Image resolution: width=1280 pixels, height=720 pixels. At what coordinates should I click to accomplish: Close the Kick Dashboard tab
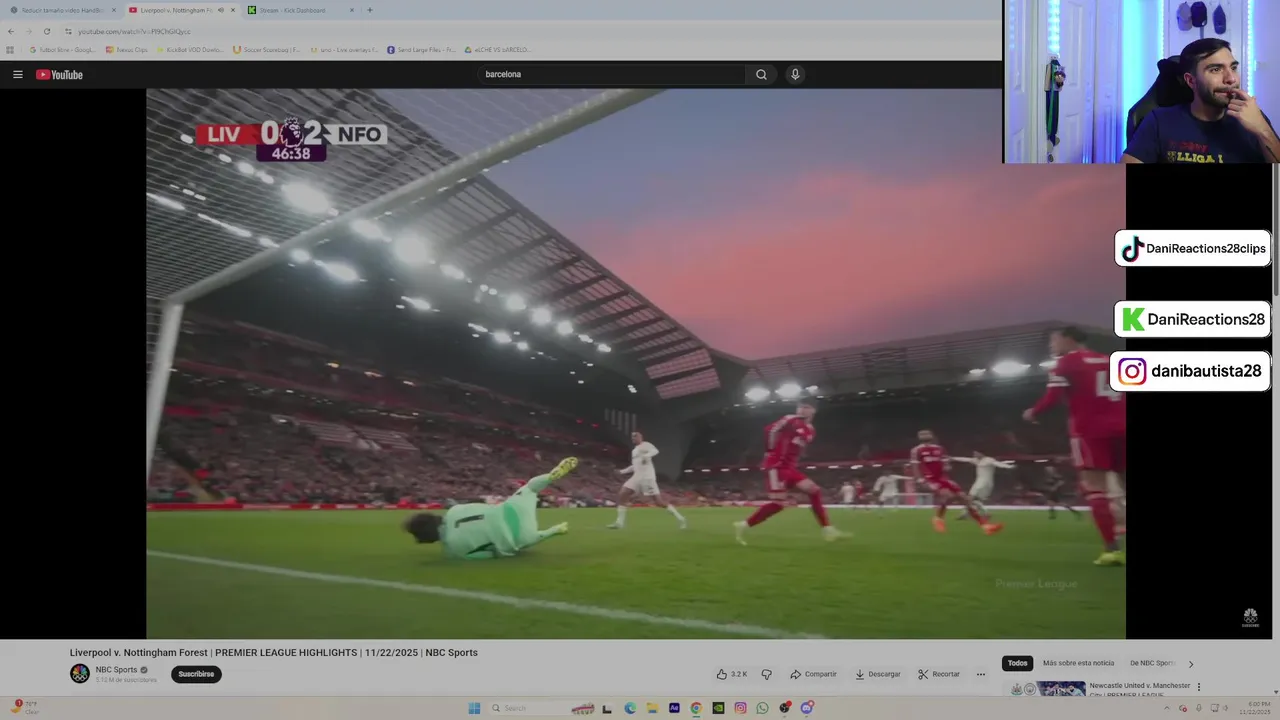[352, 10]
